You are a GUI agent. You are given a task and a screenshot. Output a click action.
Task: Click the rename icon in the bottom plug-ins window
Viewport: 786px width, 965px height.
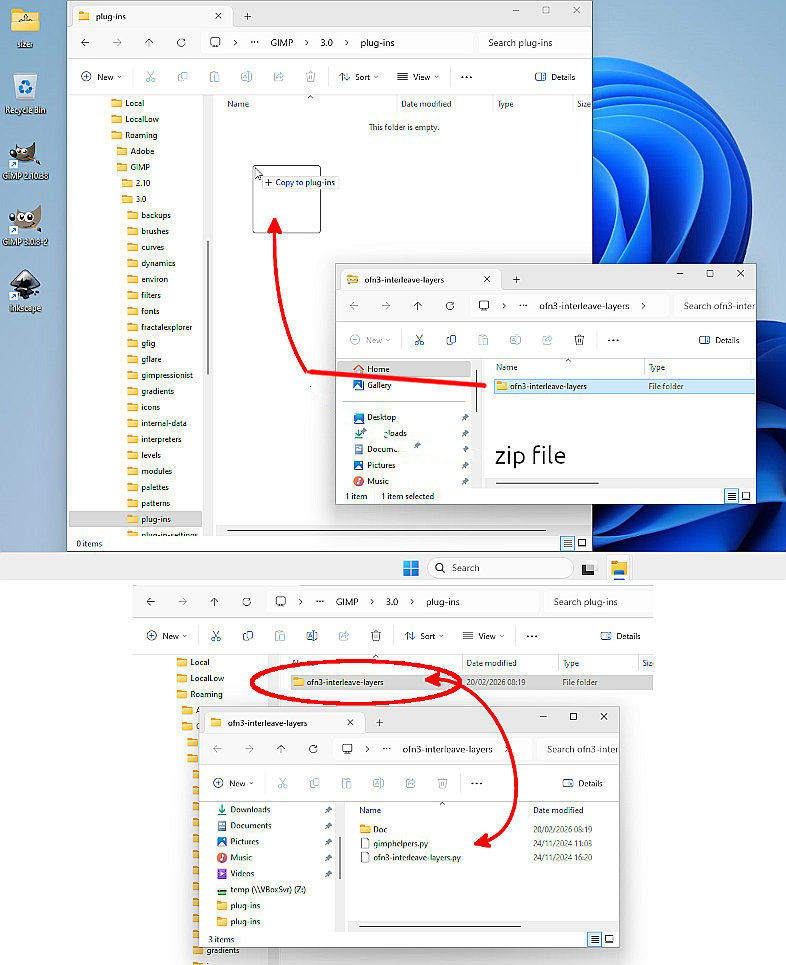point(312,636)
